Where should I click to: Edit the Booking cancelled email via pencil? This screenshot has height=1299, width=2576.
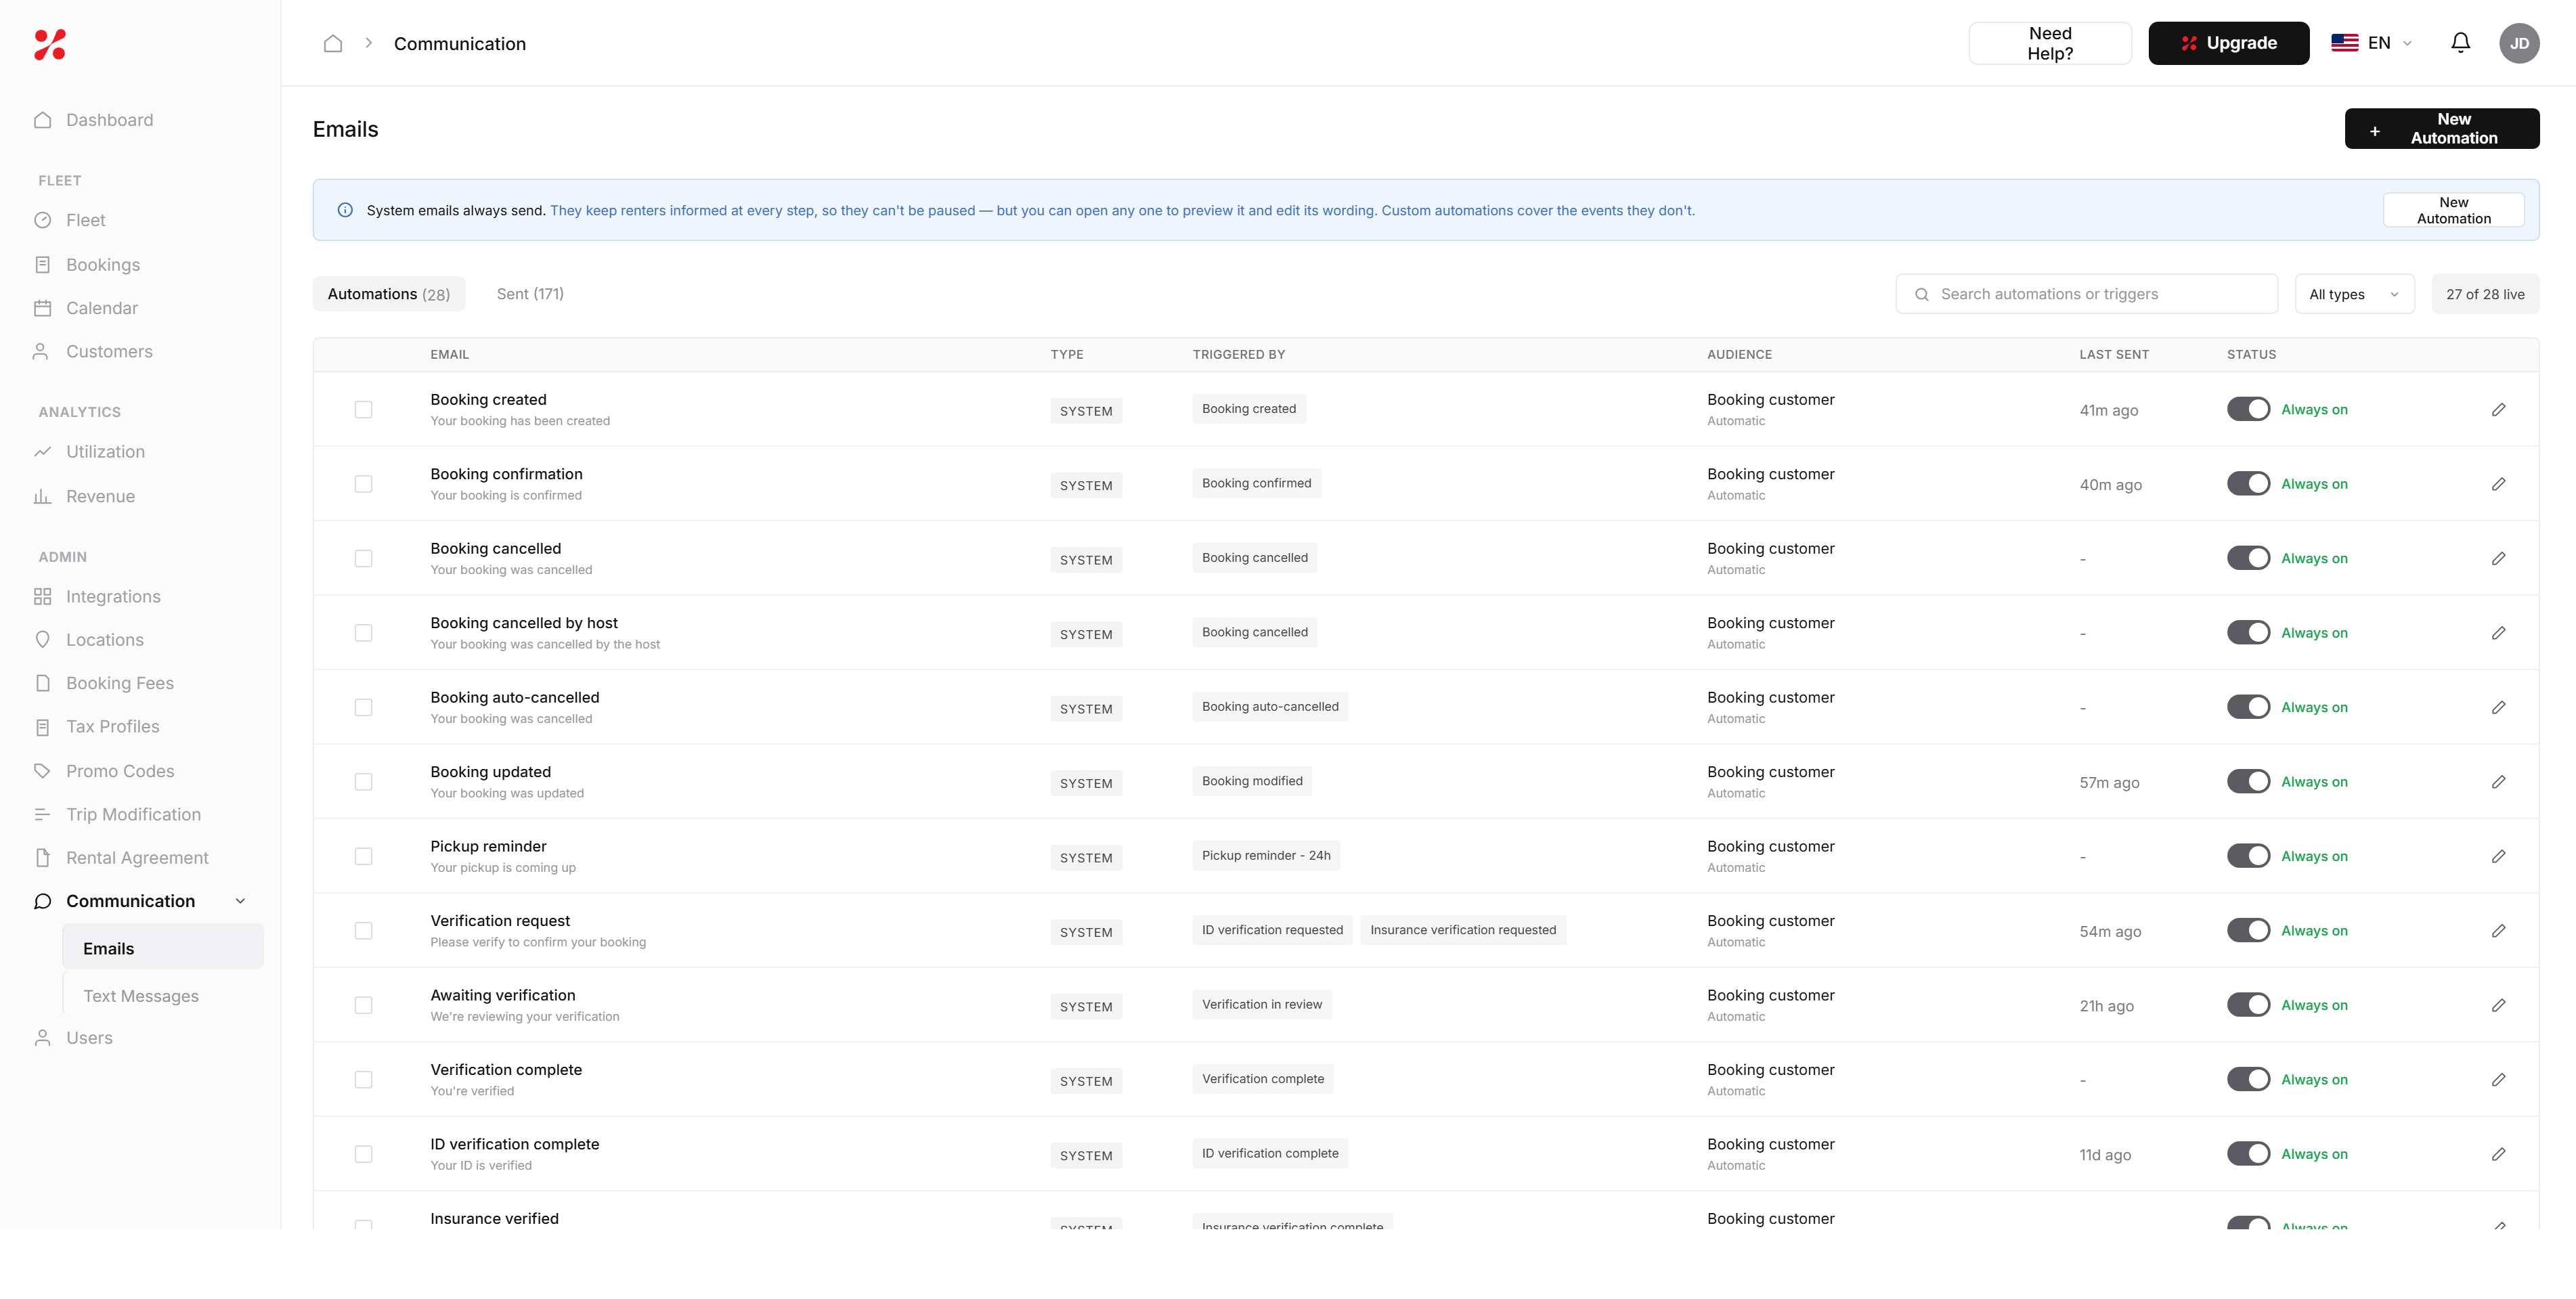(x=2498, y=558)
